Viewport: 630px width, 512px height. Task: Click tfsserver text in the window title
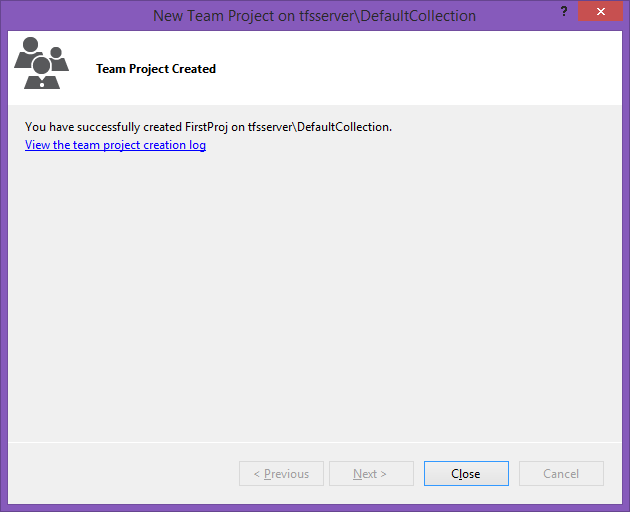(x=328, y=16)
